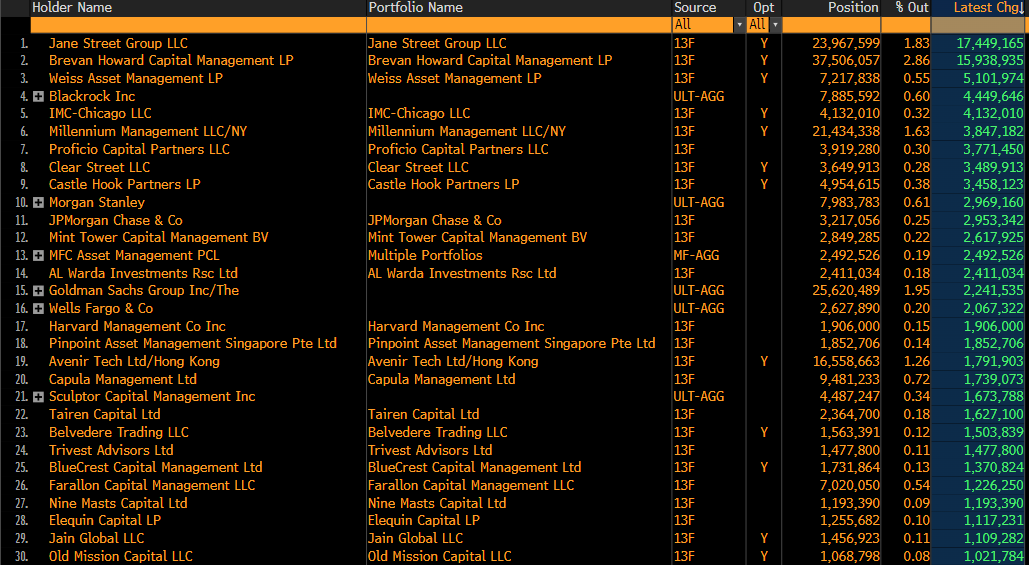
Task: Select Avenir Tech Ltd/Hong Kong holder
Action: point(135,362)
